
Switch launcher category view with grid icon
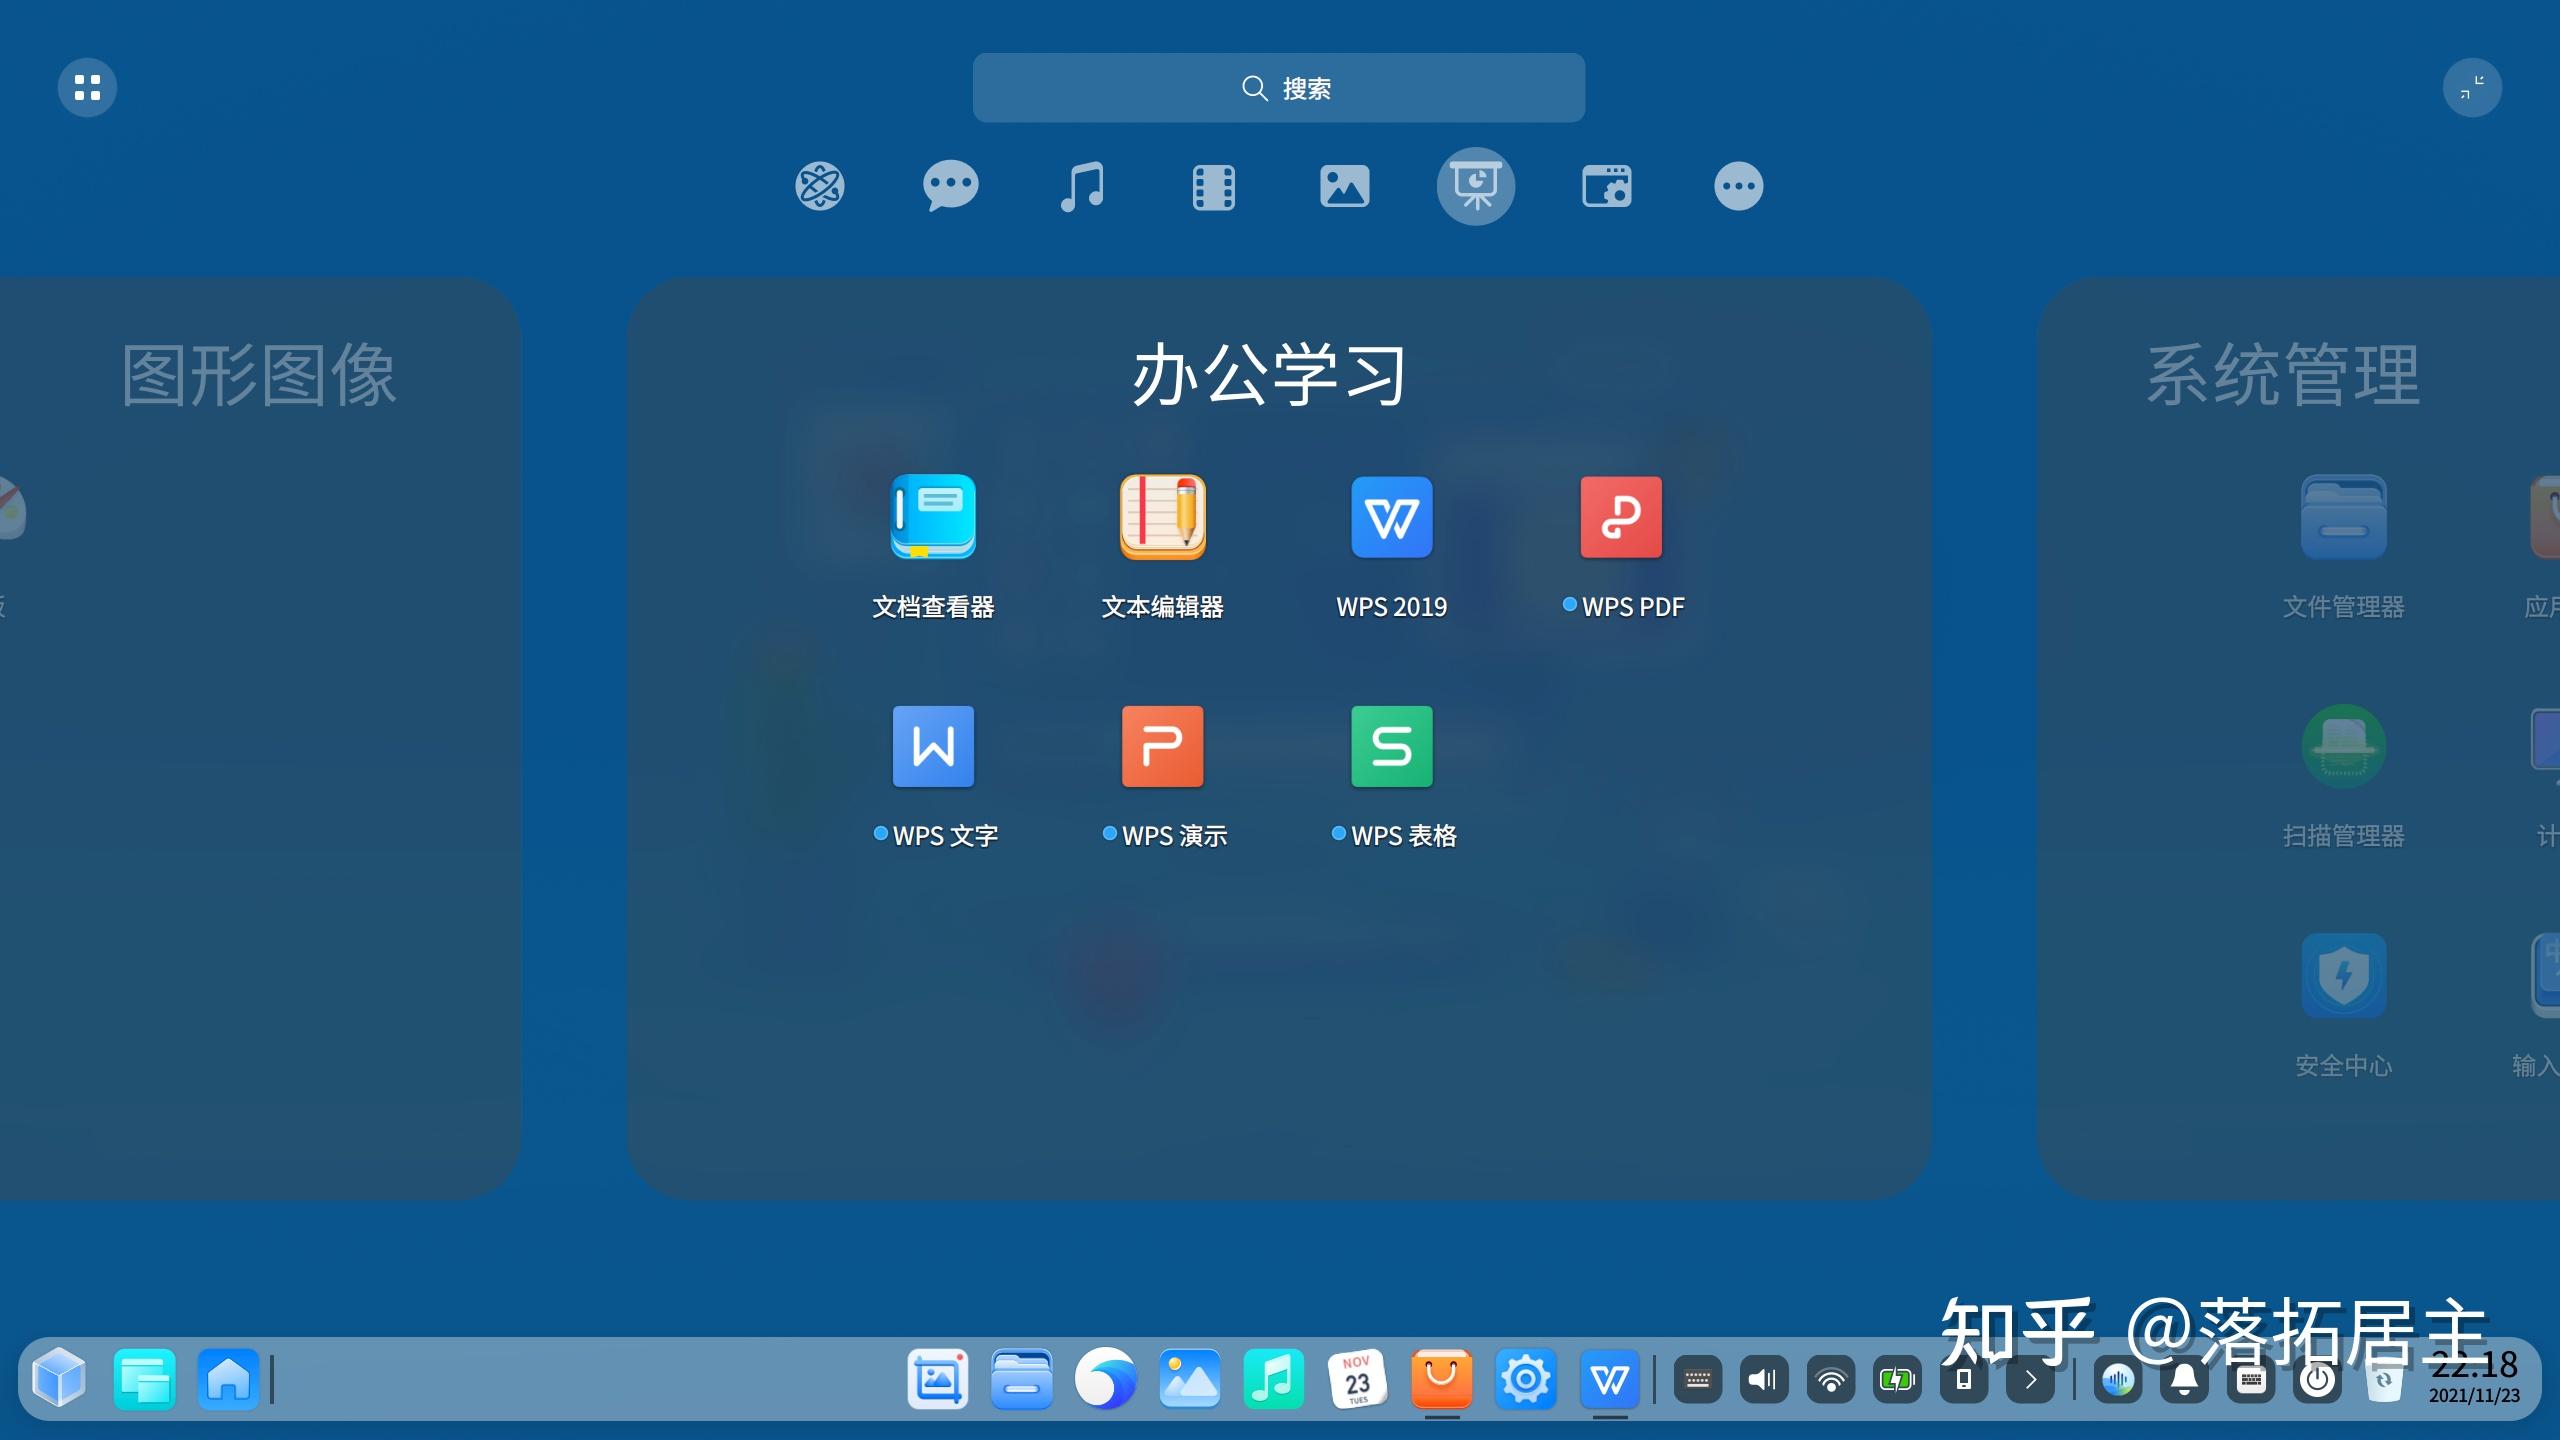point(87,88)
